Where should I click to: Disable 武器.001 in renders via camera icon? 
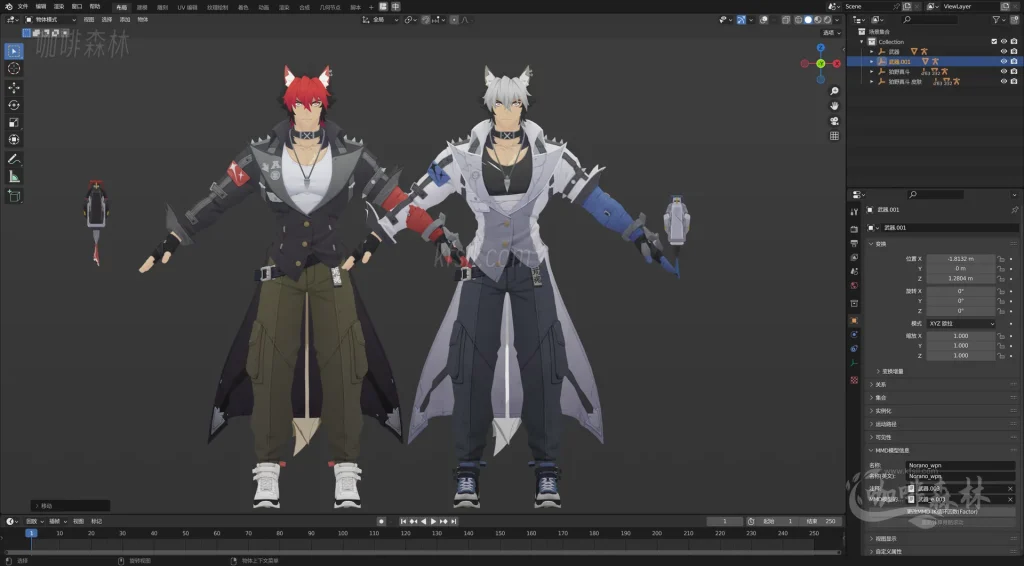pyautogui.click(x=1014, y=61)
